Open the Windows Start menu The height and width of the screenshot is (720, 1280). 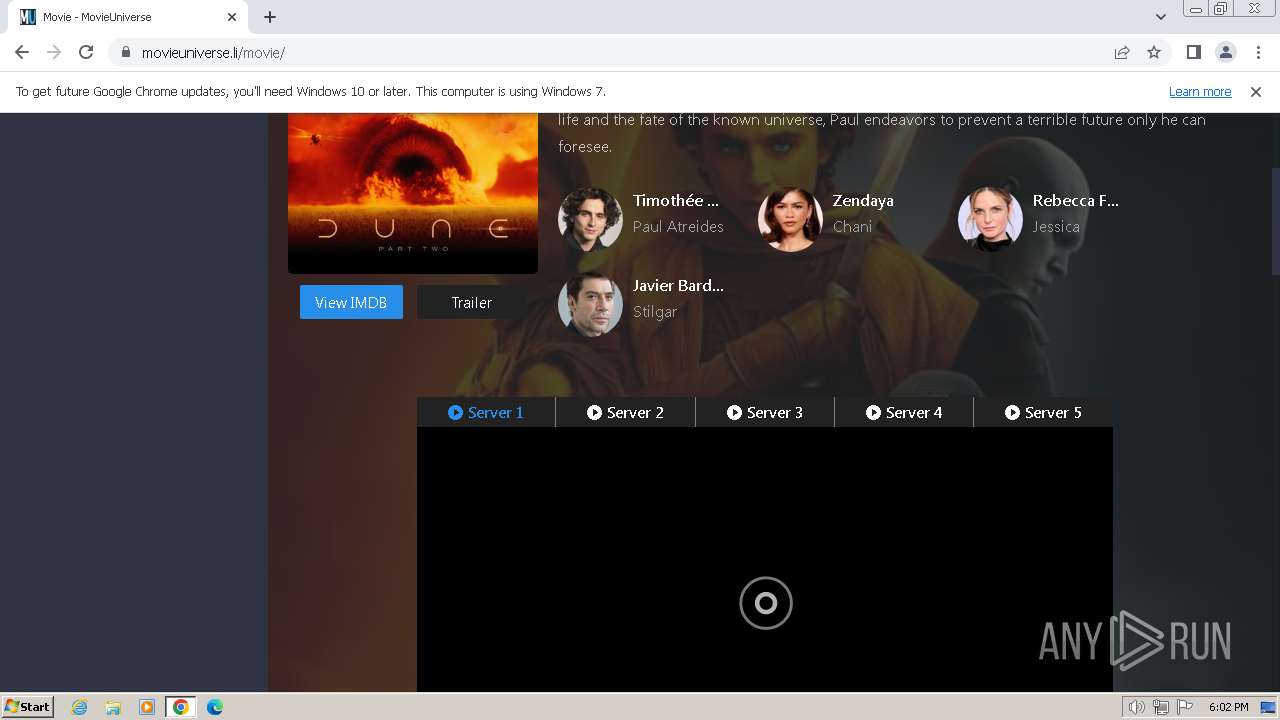coord(28,706)
